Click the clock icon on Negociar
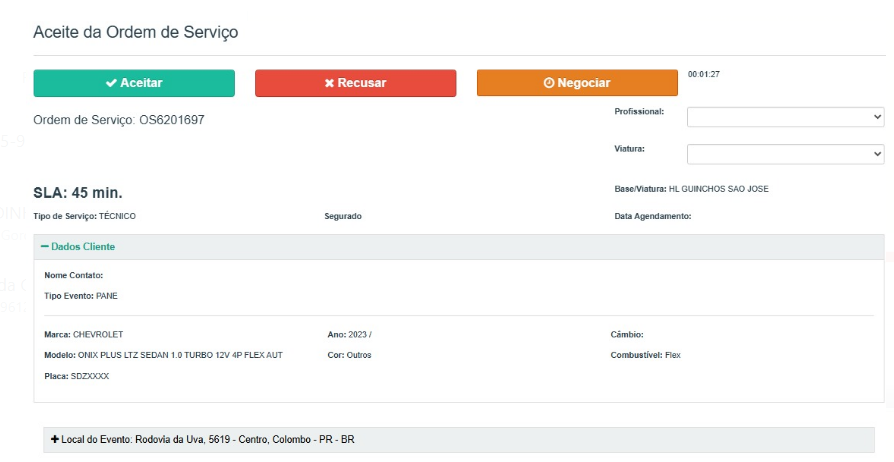 [x=548, y=83]
